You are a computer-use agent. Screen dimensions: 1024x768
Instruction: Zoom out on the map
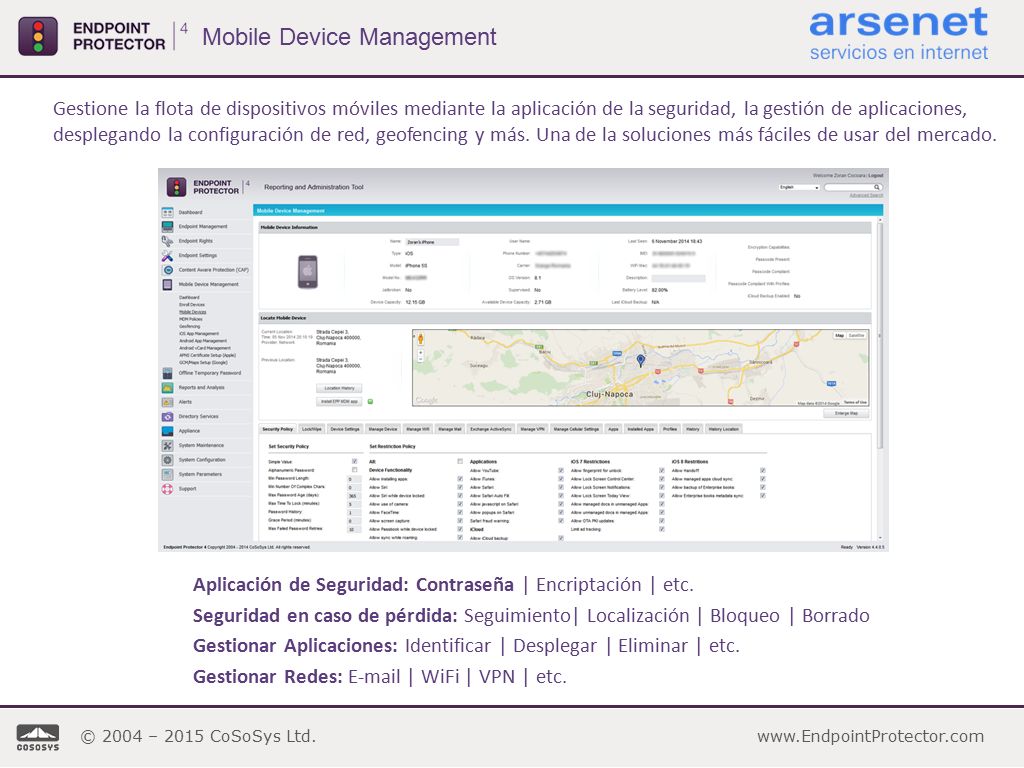pyautogui.click(x=421, y=360)
